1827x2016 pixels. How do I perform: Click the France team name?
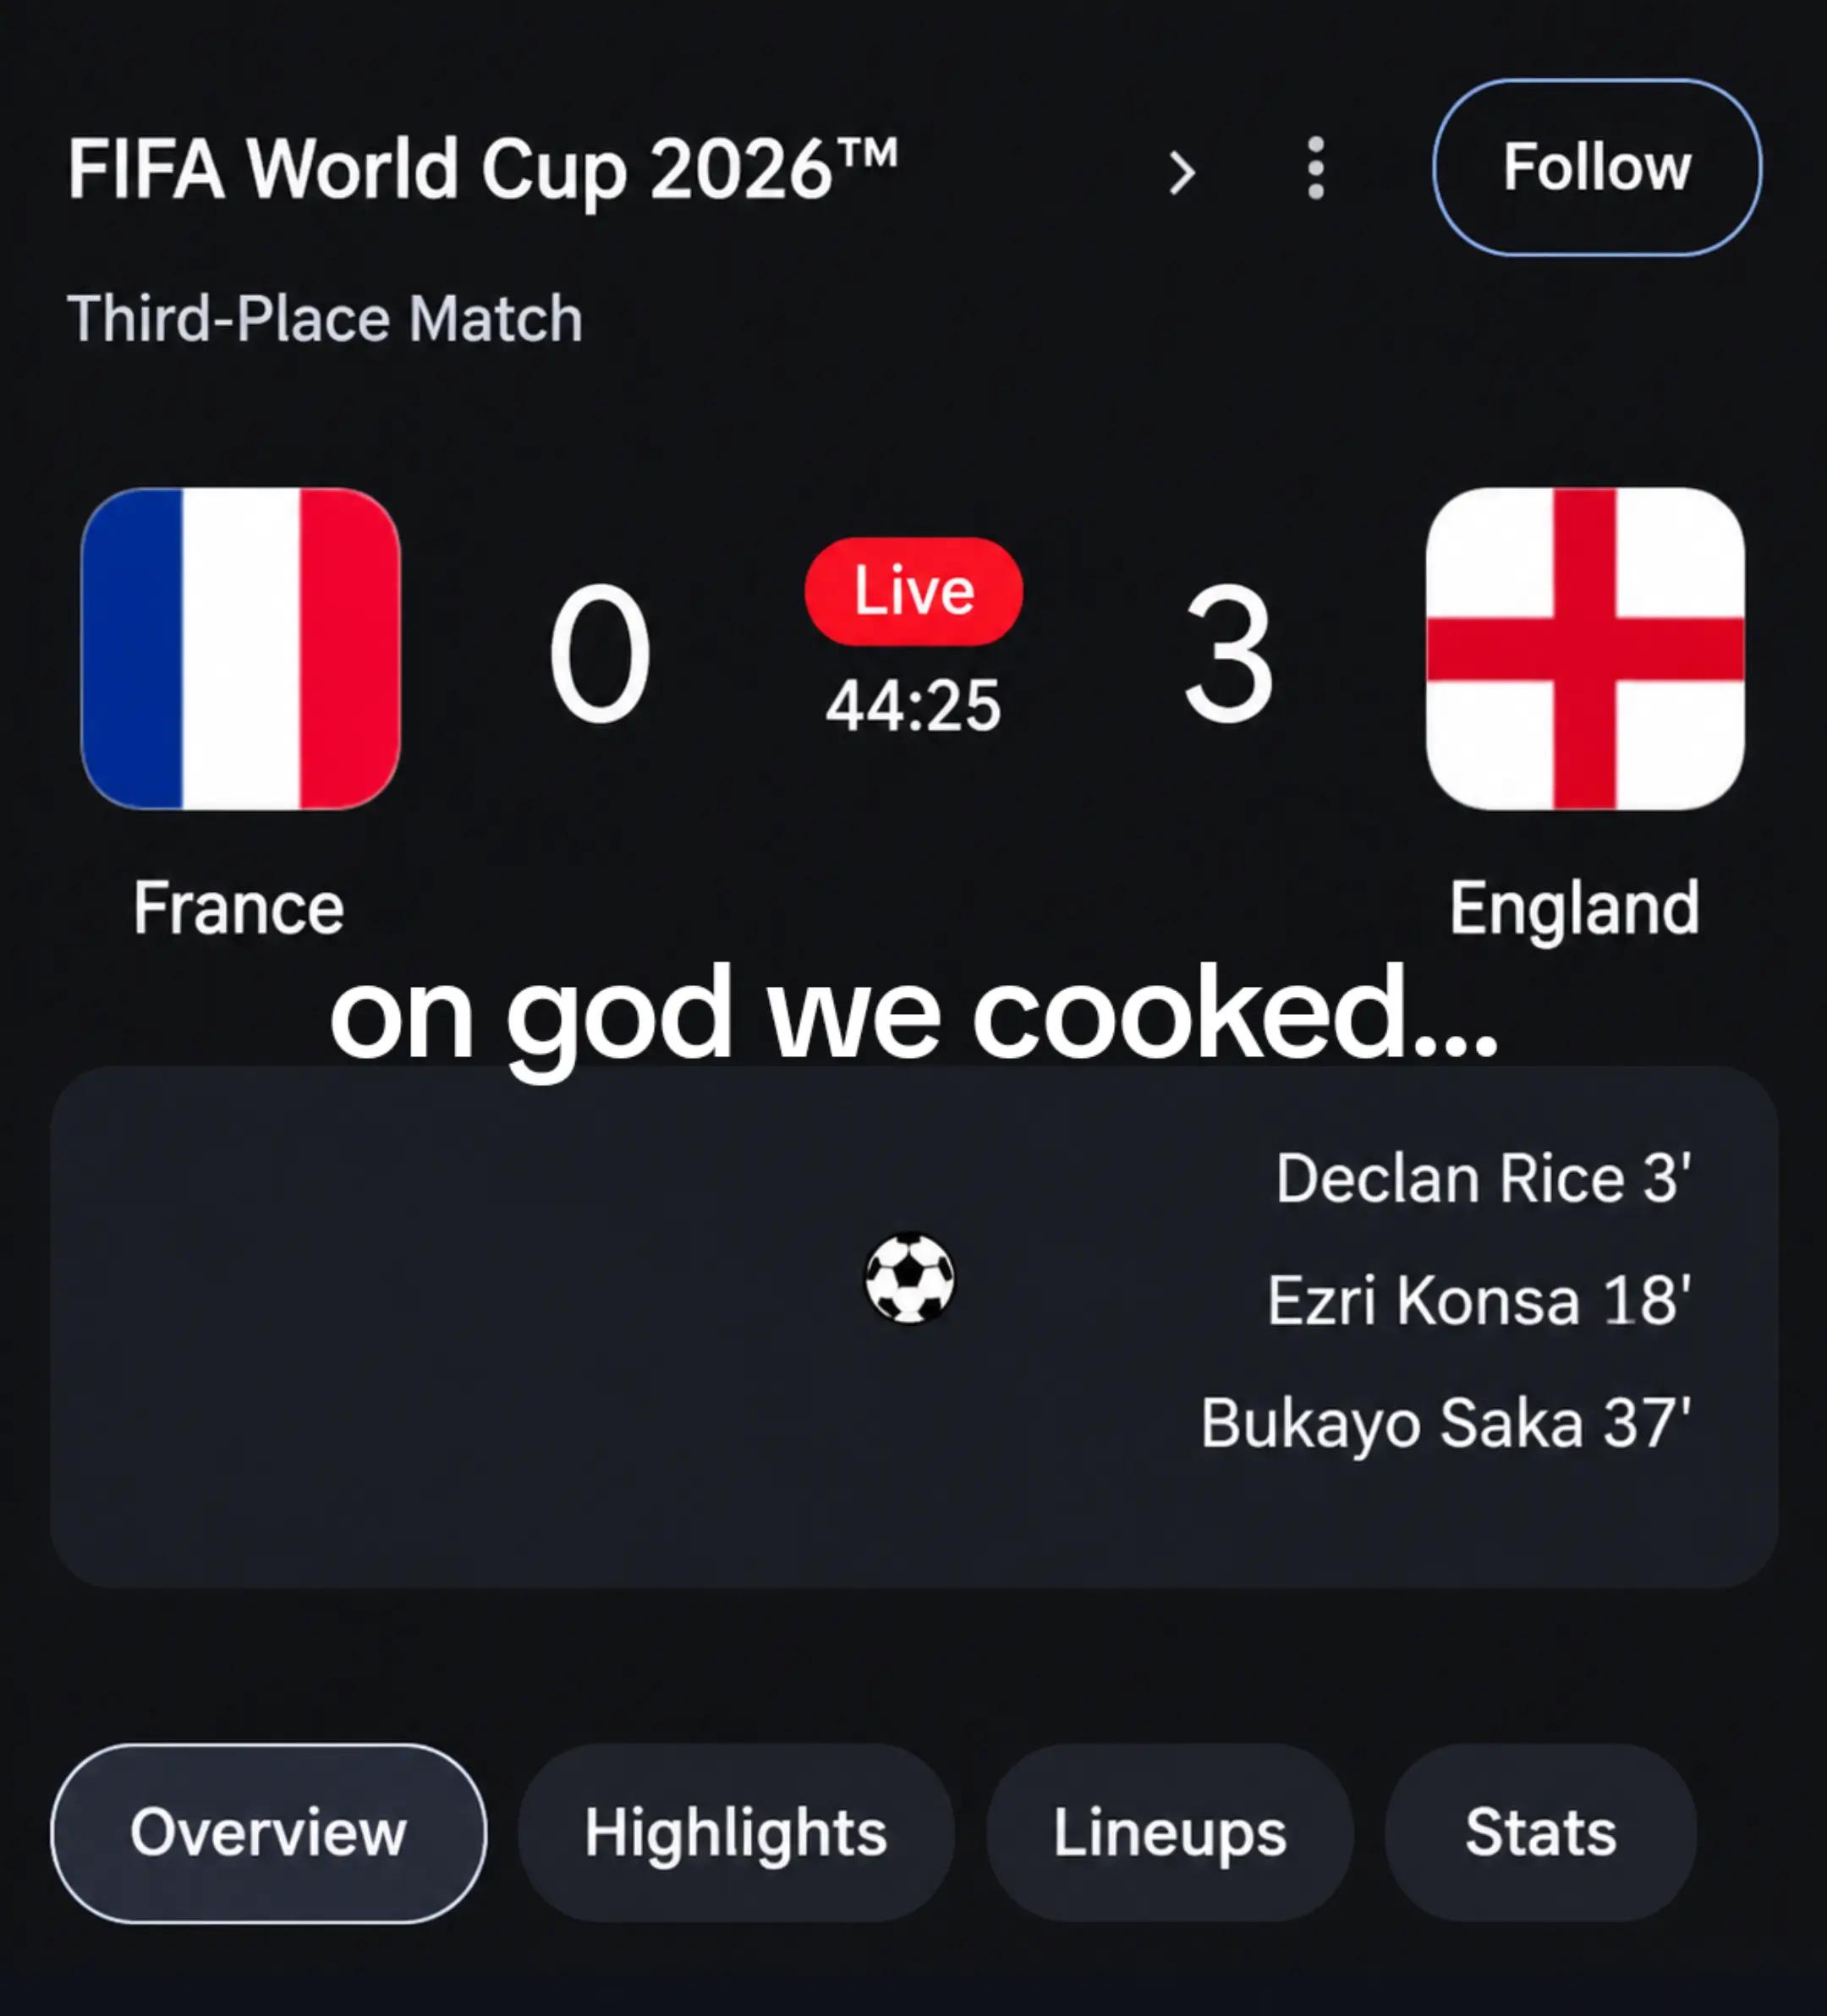click(239, 908)
